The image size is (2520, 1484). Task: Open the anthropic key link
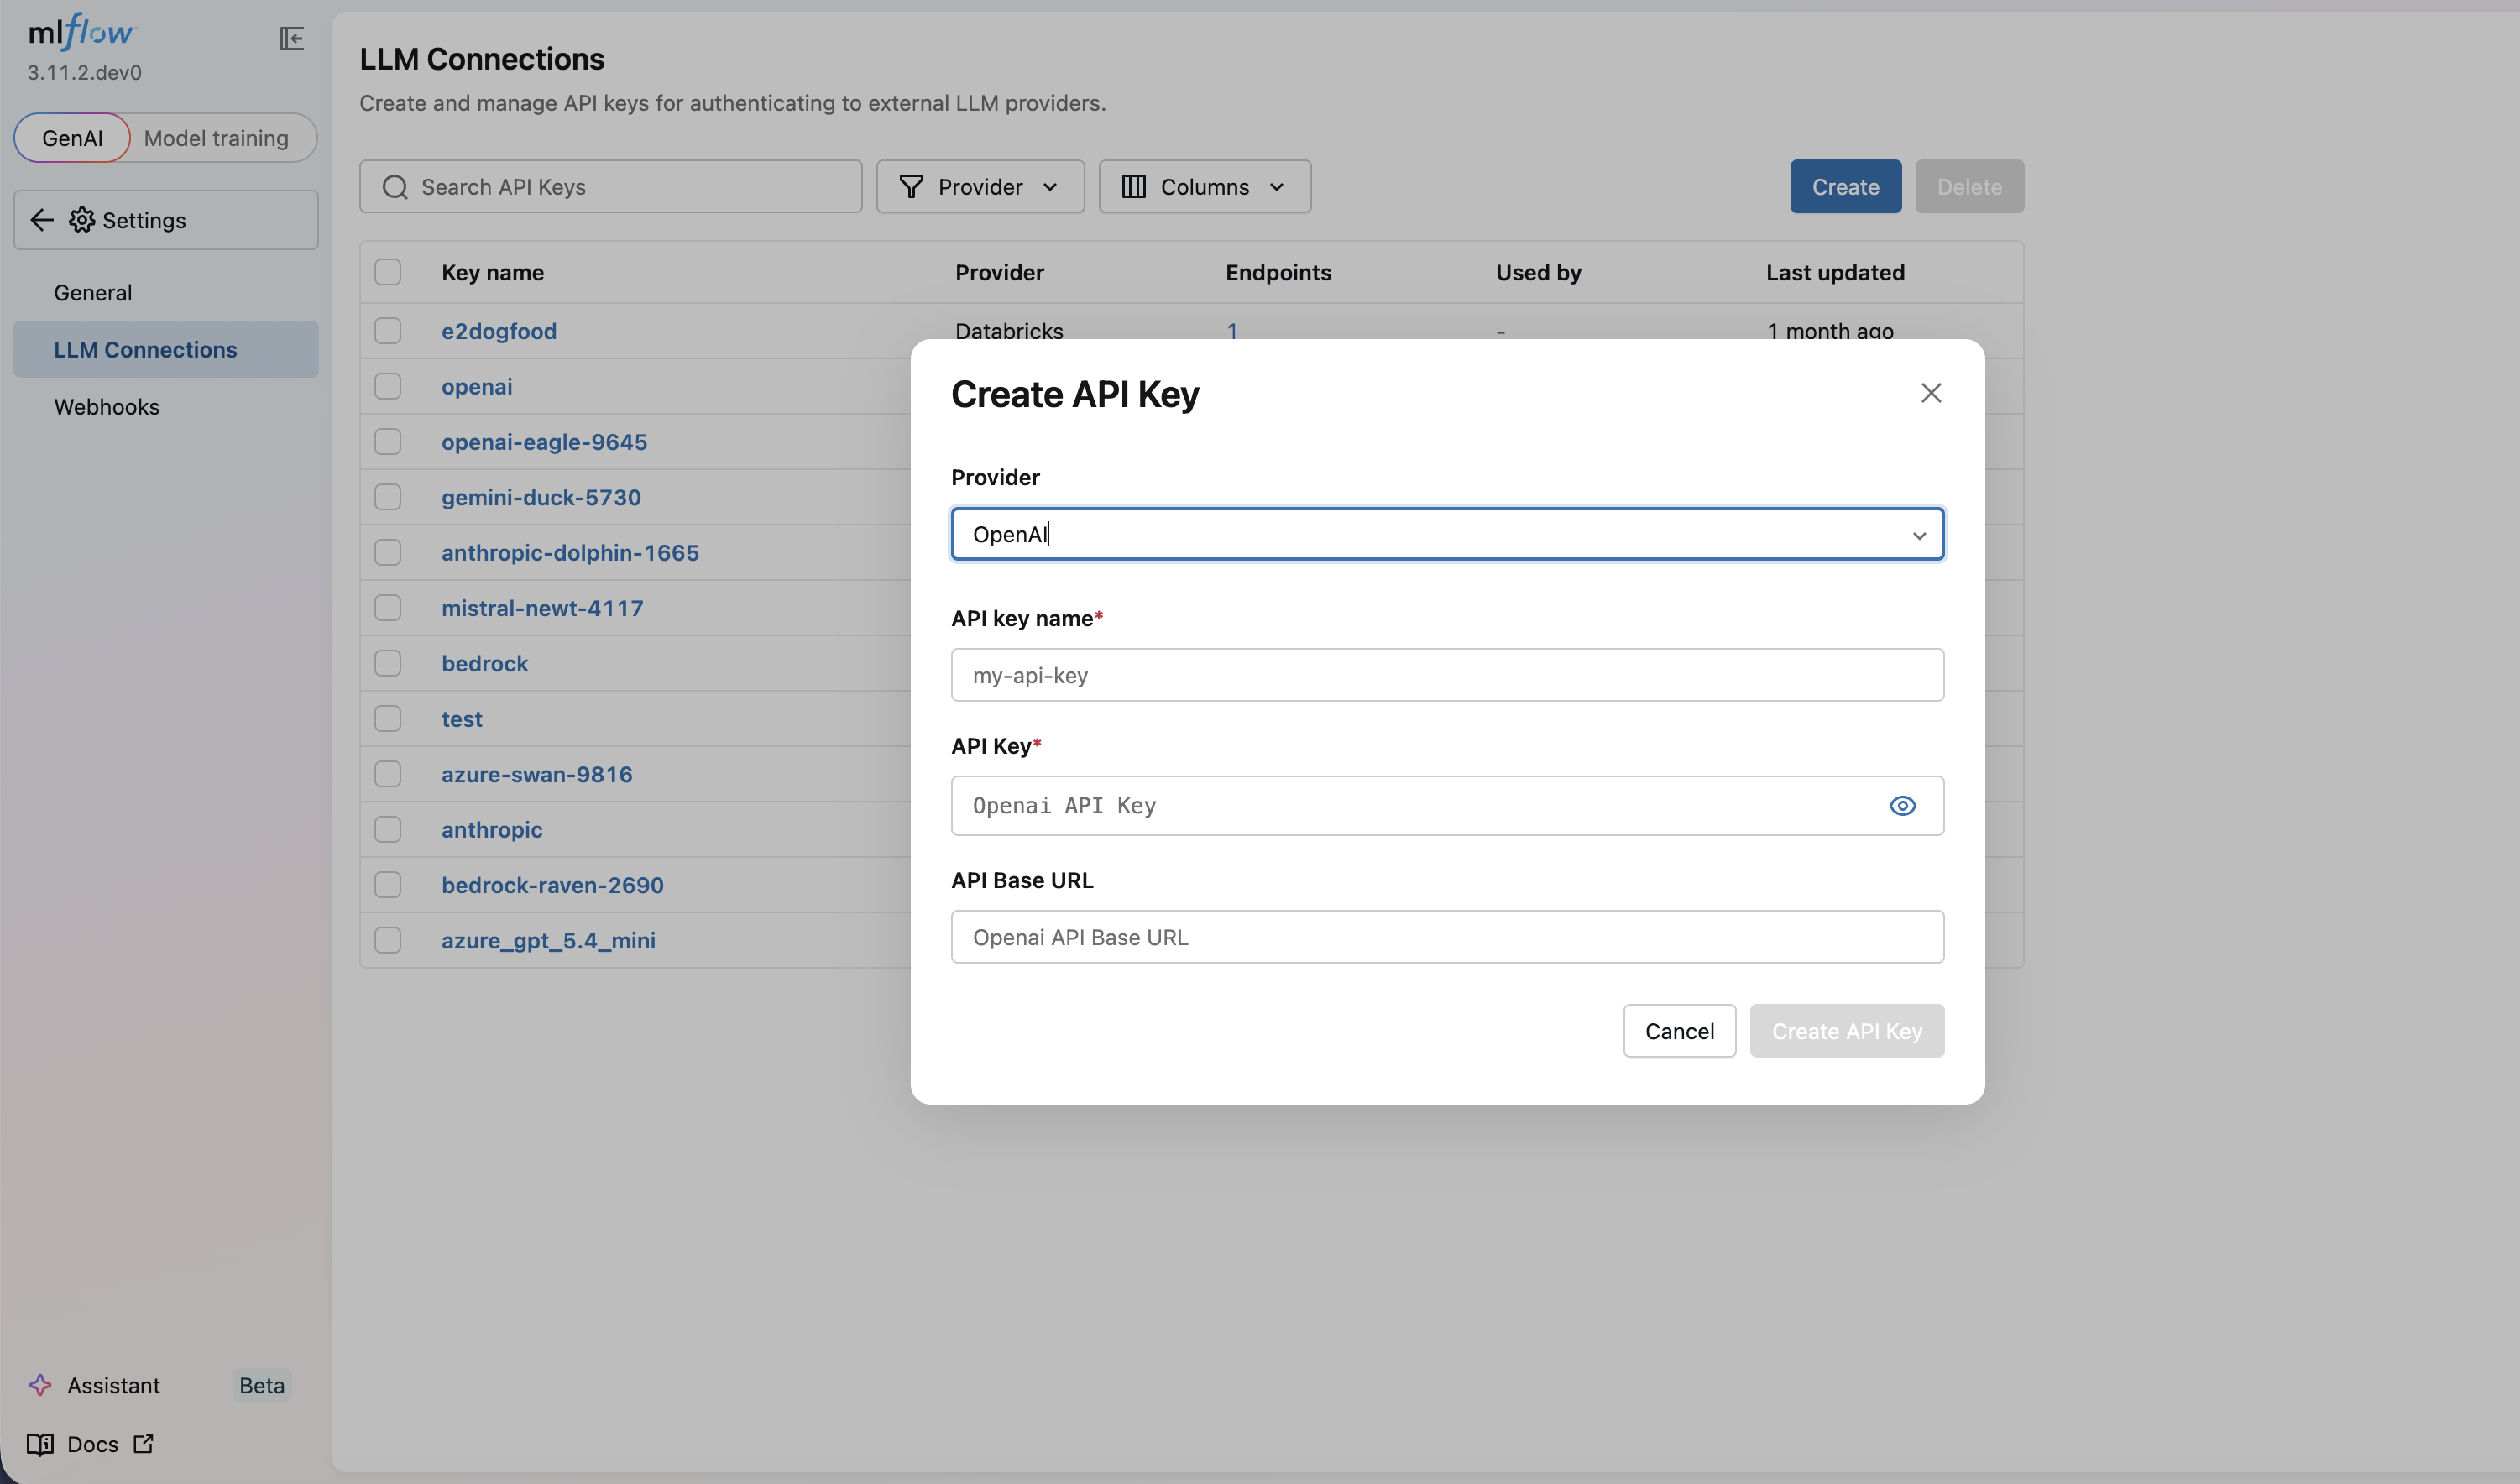pyautogui.click(x=492, y=830)
